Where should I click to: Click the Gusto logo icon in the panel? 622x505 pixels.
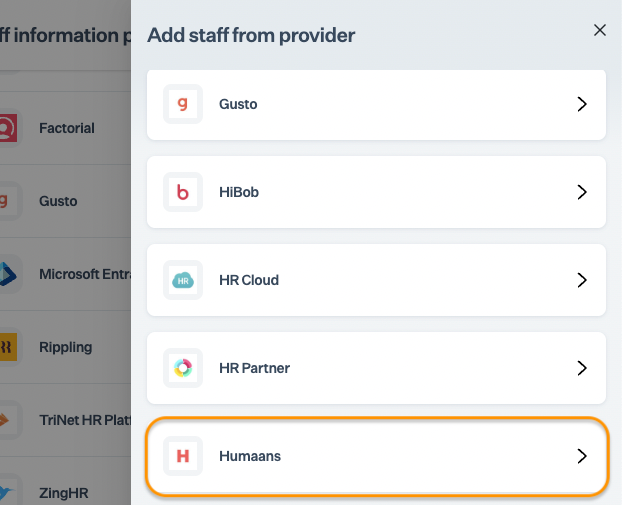pyautogui.click(x=183, y=104)
